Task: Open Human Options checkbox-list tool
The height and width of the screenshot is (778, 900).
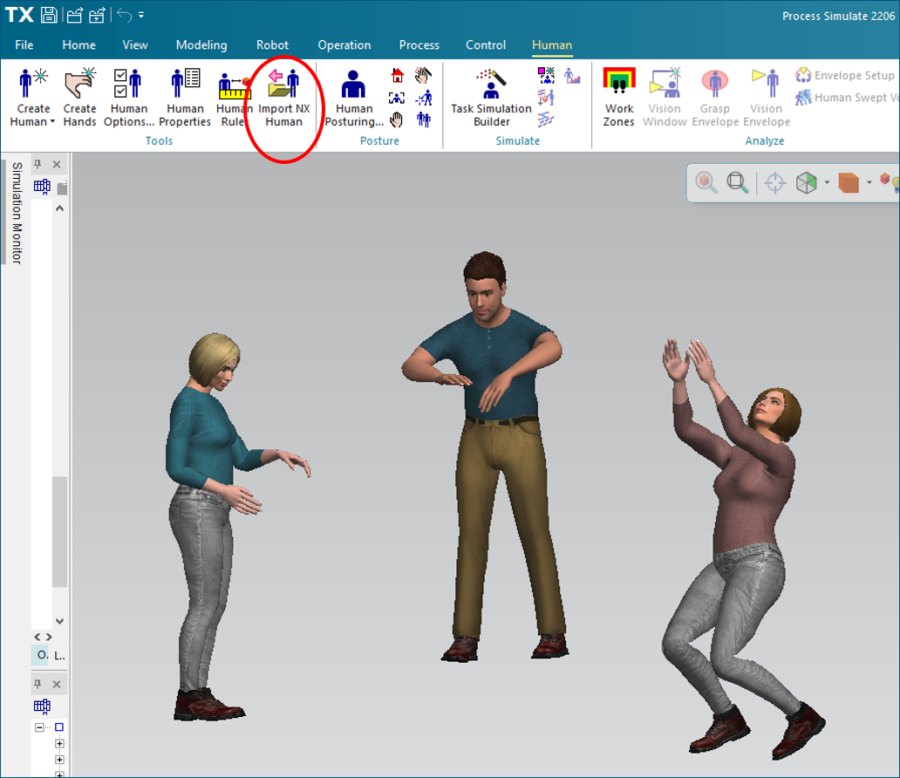Action: click(128, 98)
